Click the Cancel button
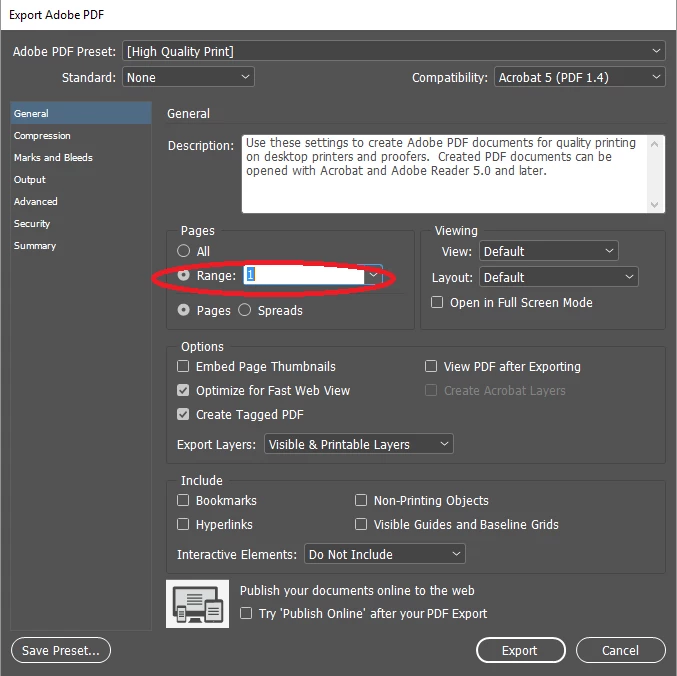The width and height of the screenshot is (677, 676). pos(620,650)
